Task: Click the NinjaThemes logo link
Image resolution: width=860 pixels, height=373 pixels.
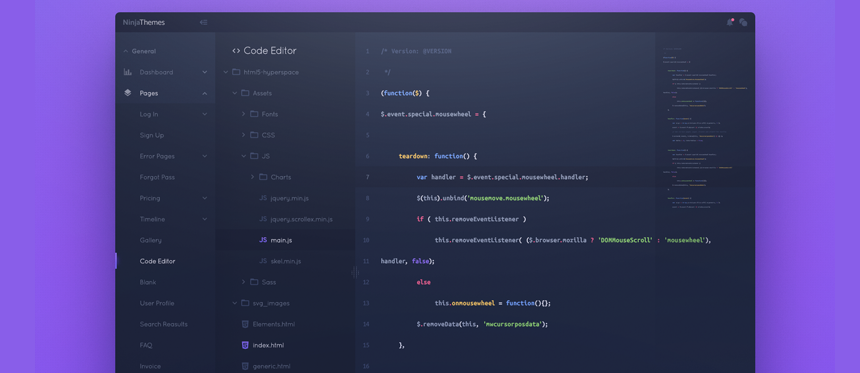Action: [x=144, y=22]
